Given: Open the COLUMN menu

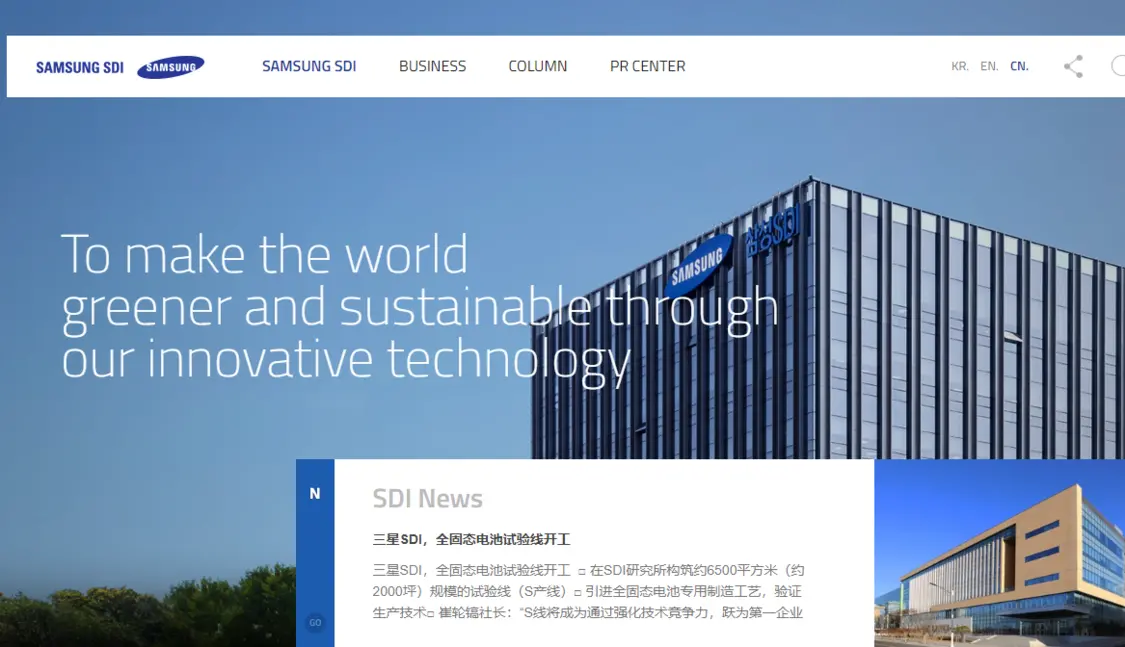Looking at the screenshot, I should 537,66.
